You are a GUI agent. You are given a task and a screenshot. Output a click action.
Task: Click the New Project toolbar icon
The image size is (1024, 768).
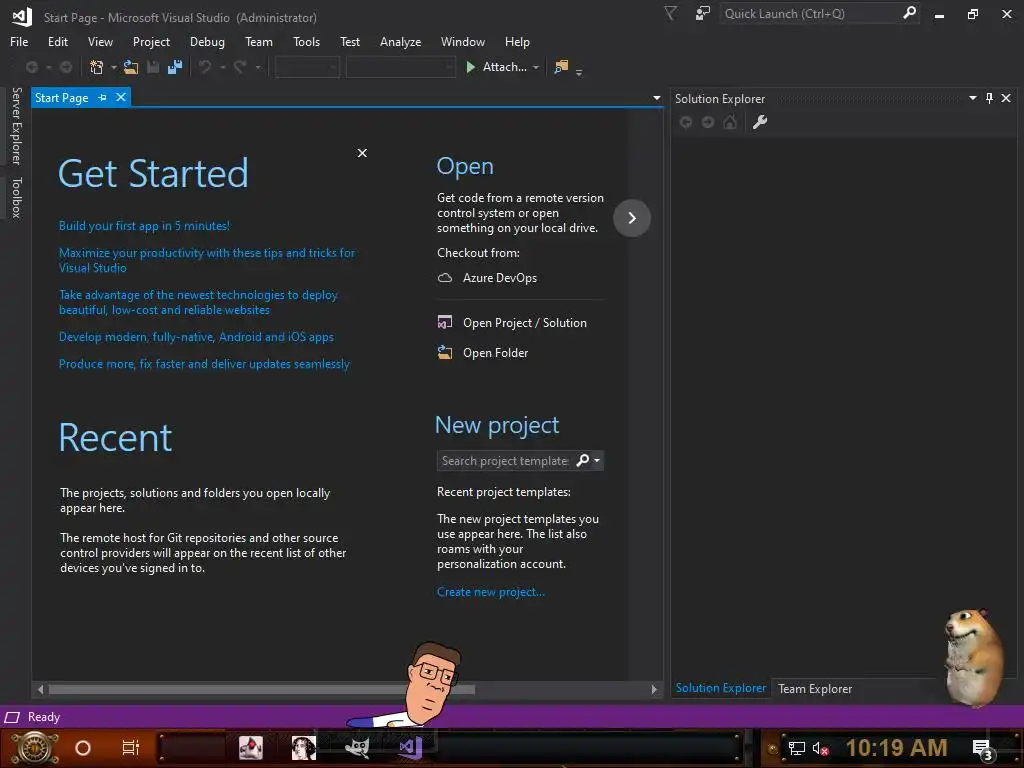point(97,67)
